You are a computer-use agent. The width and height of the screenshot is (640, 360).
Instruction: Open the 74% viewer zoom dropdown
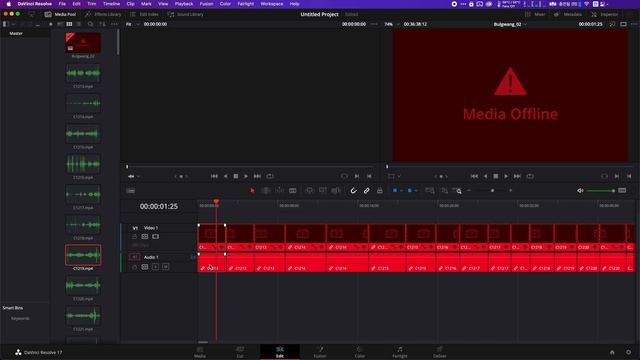tap(391, 24)
